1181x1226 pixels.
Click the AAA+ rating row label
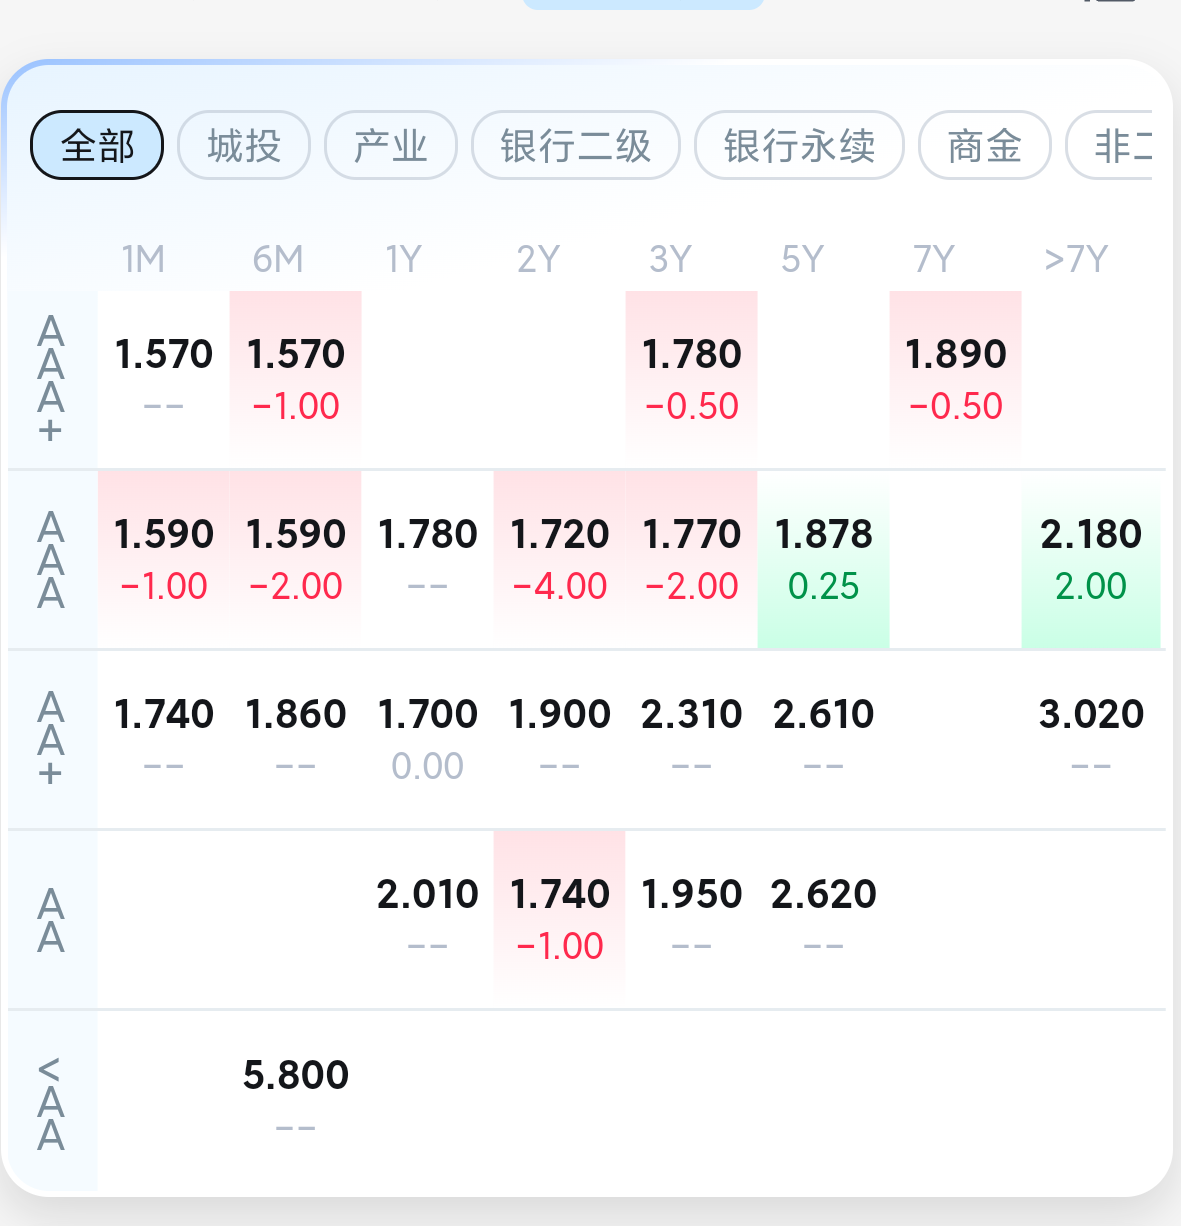[51, 379]
